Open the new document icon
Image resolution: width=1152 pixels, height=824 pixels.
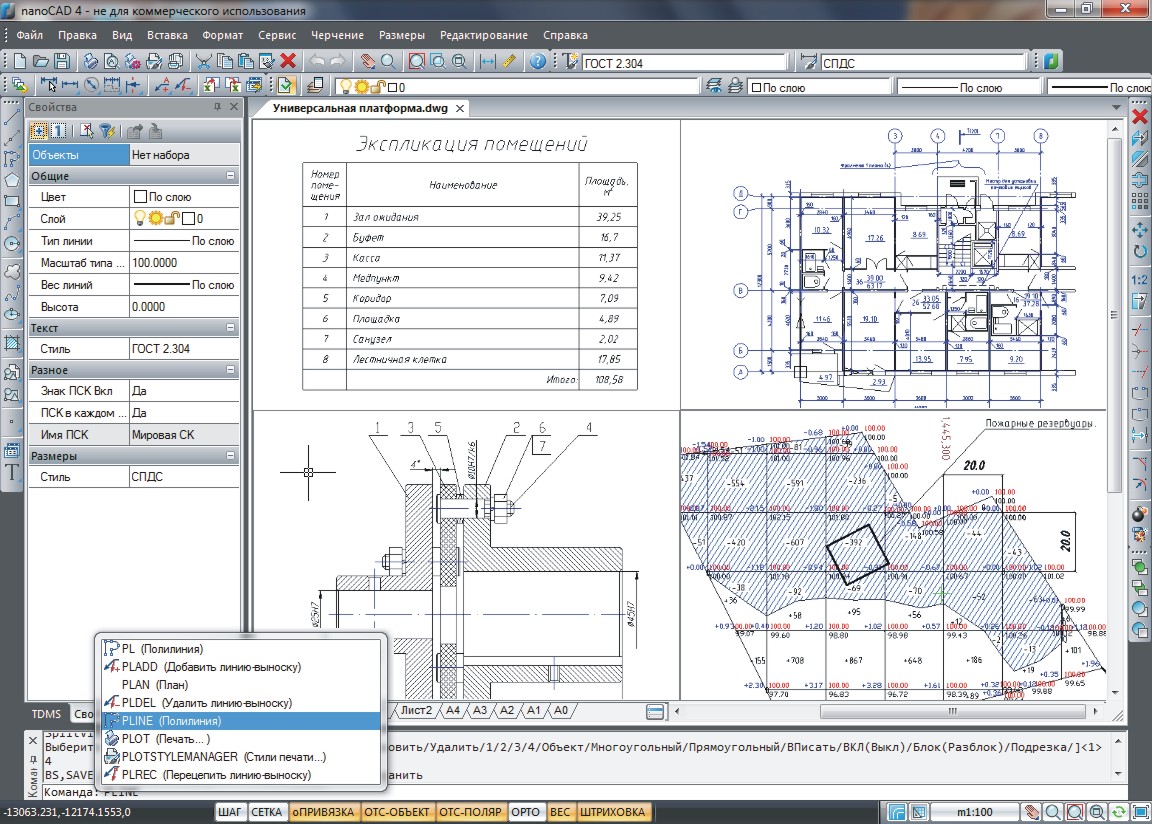click(20, 62)
